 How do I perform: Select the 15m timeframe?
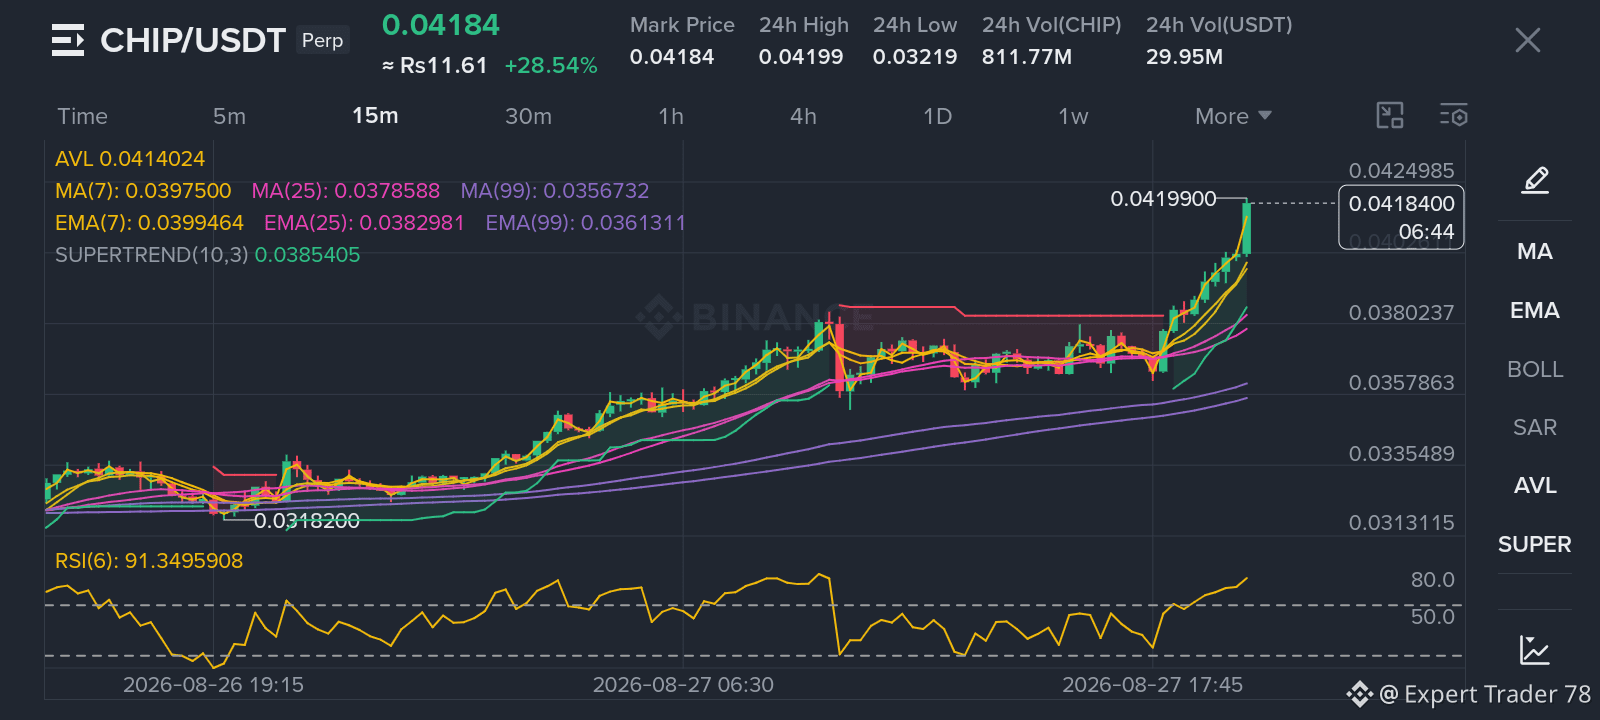click(x=375, y=116)
